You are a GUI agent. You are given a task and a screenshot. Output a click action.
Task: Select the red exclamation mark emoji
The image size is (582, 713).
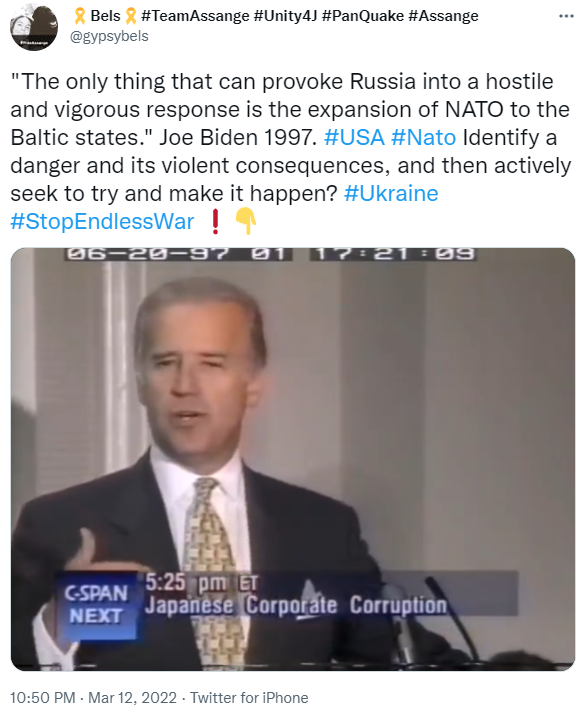(216, 222)
